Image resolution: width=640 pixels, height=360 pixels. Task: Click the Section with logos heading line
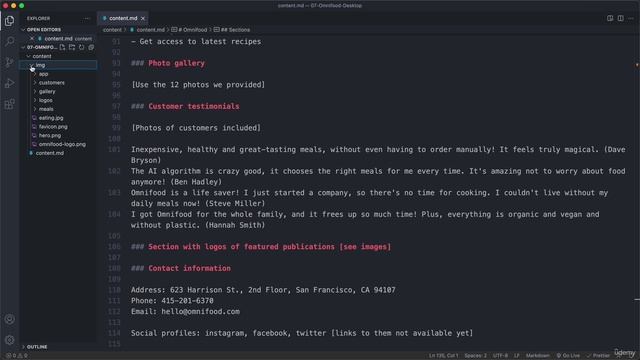(261, 247)
